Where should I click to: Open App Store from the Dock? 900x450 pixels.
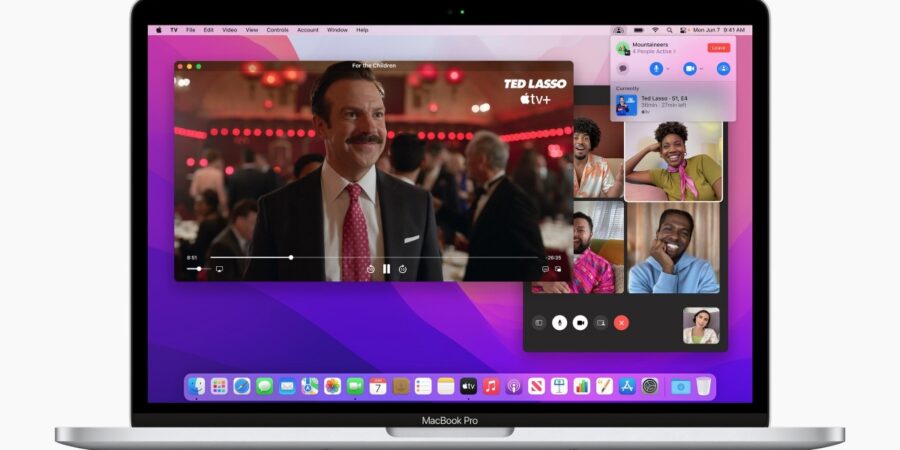[x=627, y=386]
